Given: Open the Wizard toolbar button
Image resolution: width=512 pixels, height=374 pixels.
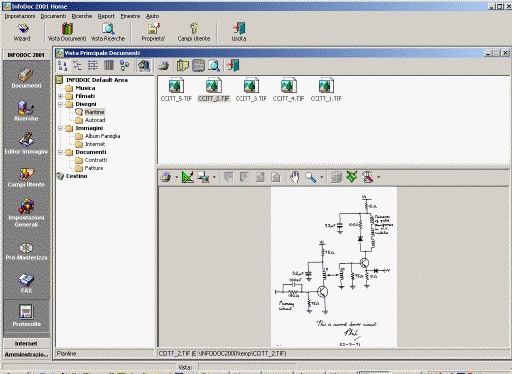Looking at the screenshot, I should (x=22, y=32).
